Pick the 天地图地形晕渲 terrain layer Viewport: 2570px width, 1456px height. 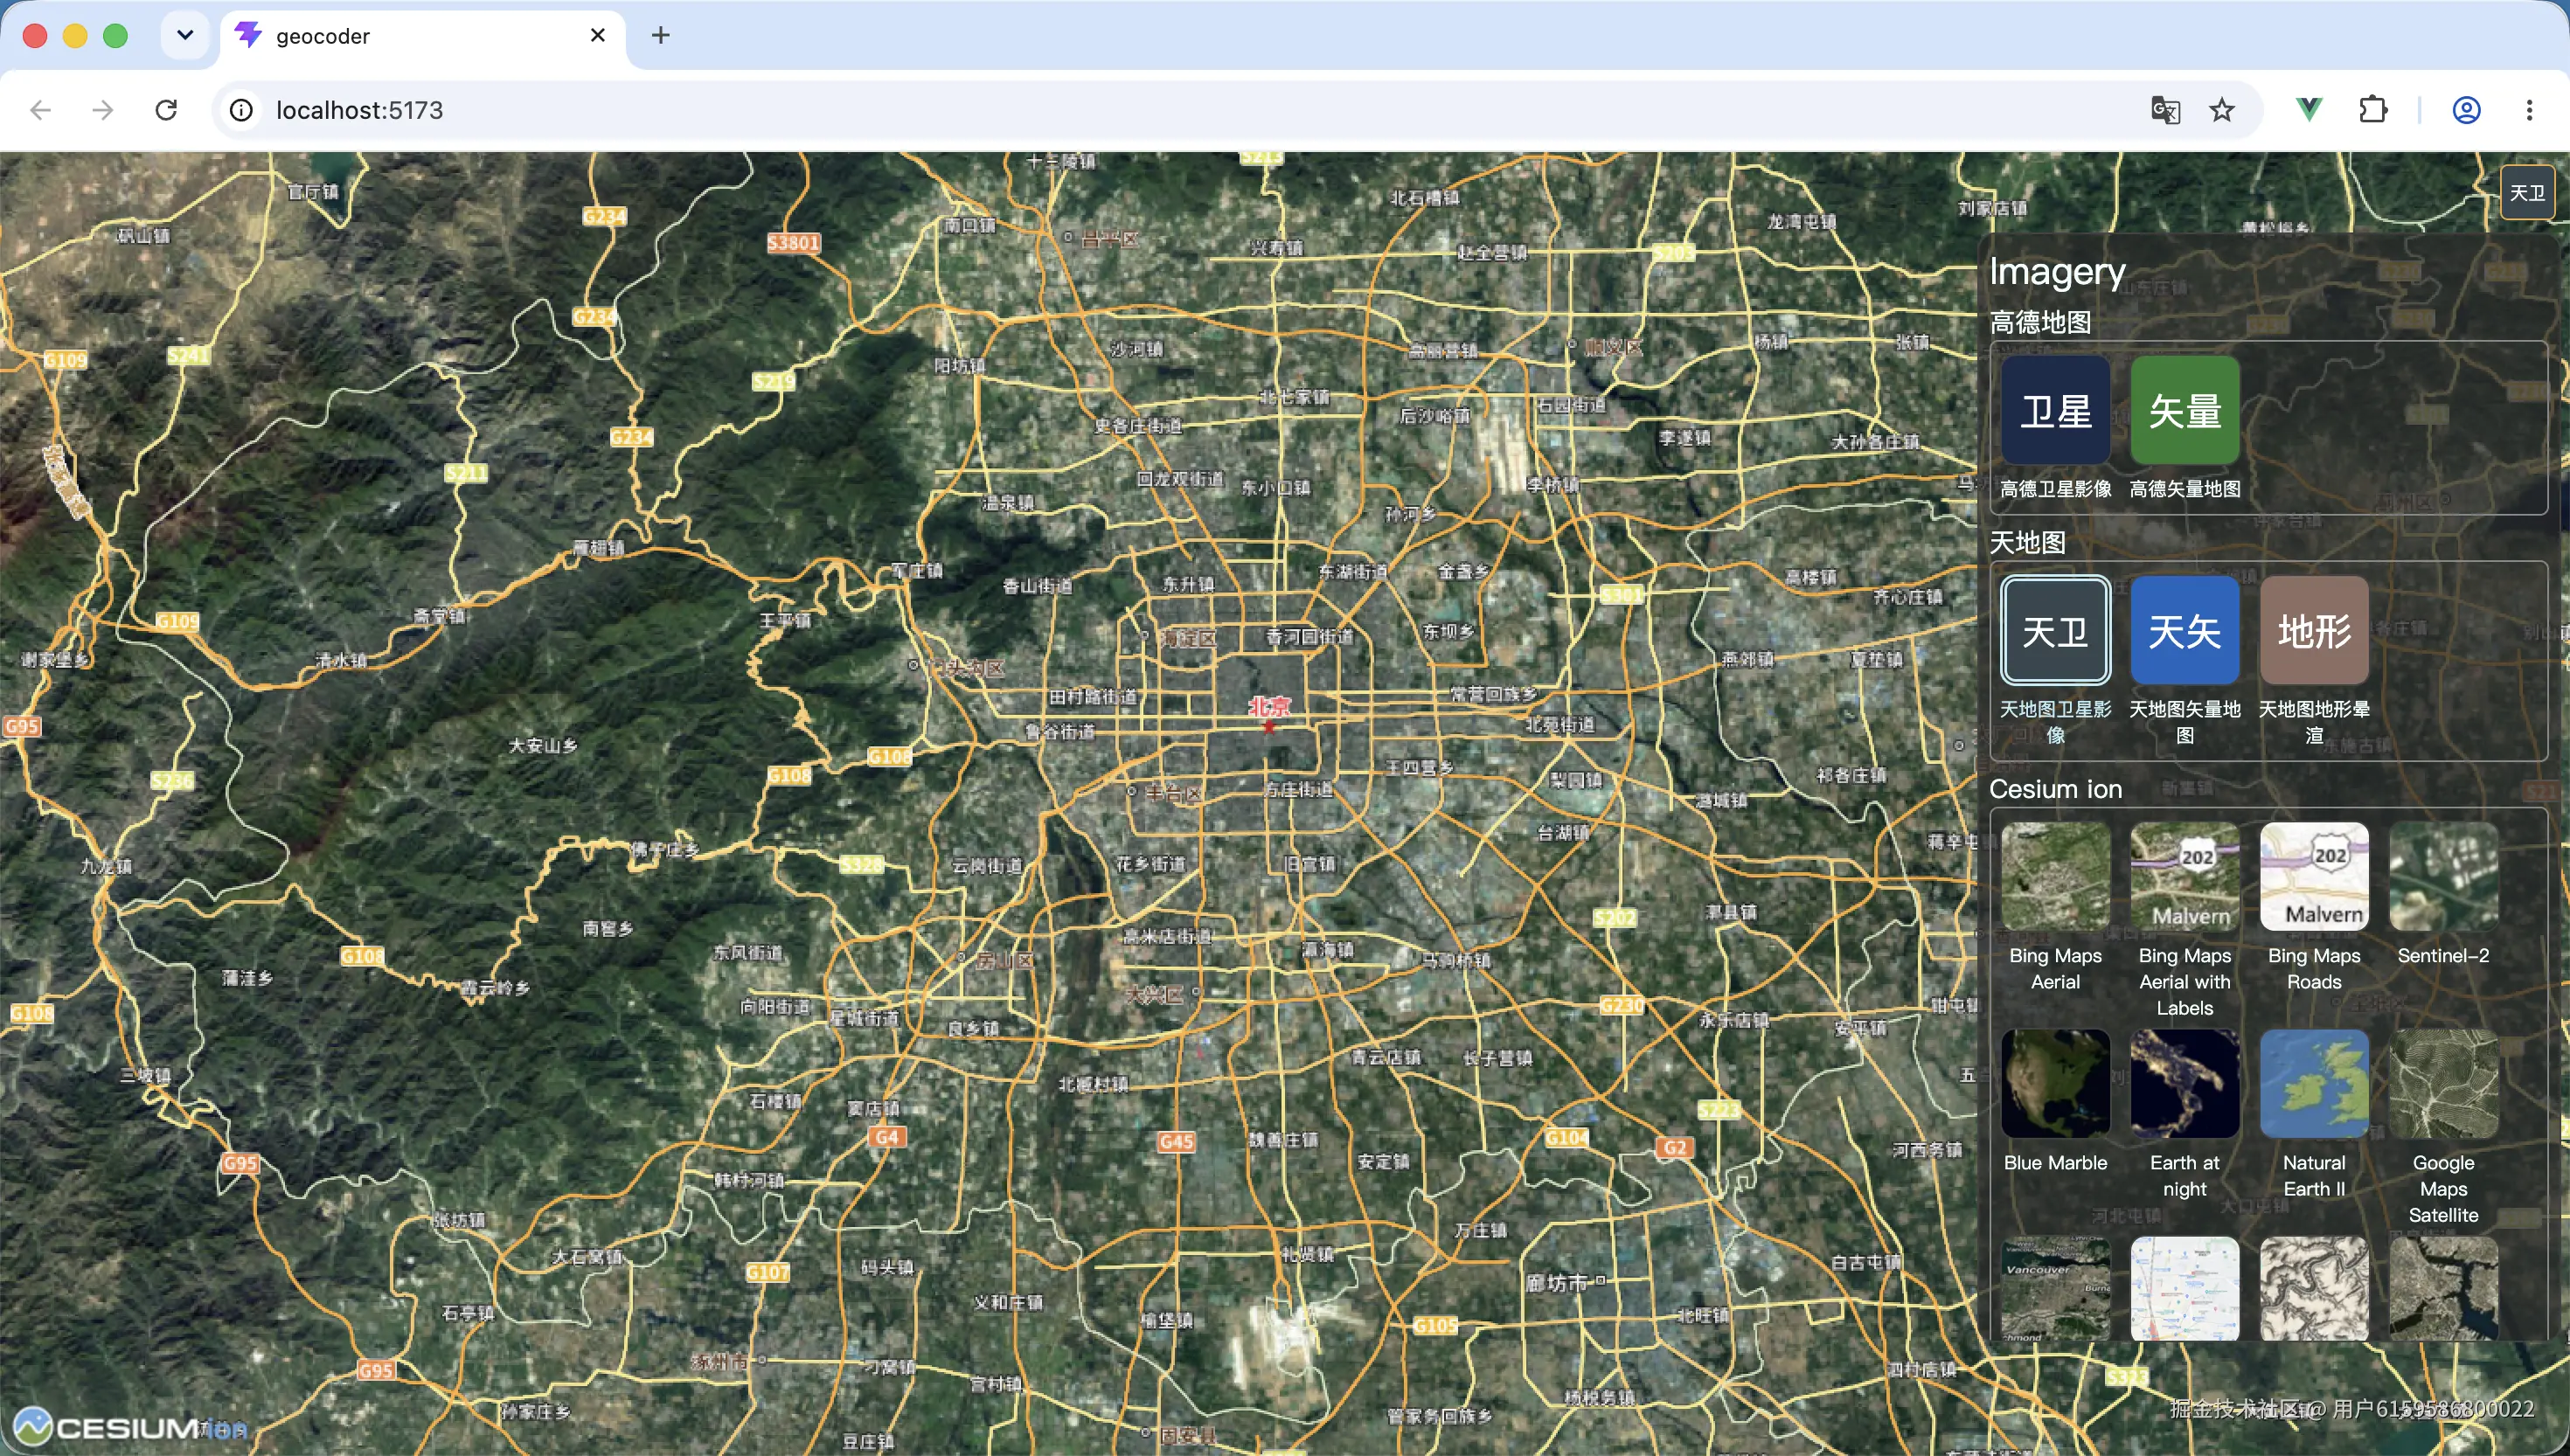click(2314, 630)
